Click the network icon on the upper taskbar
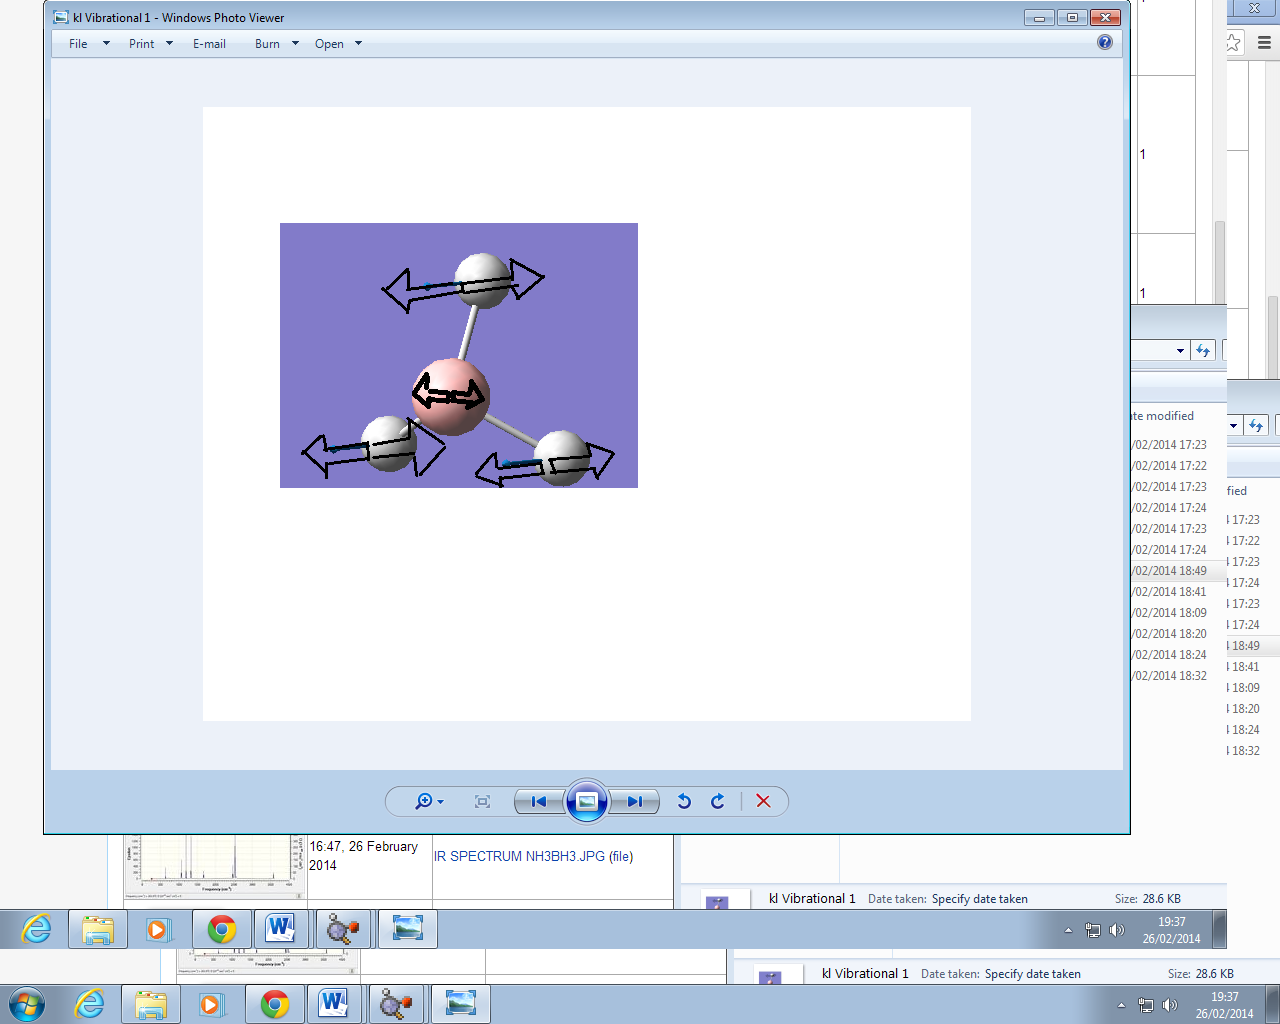This screenshot has height=1024, width=1280. [x=1093, y=930]
